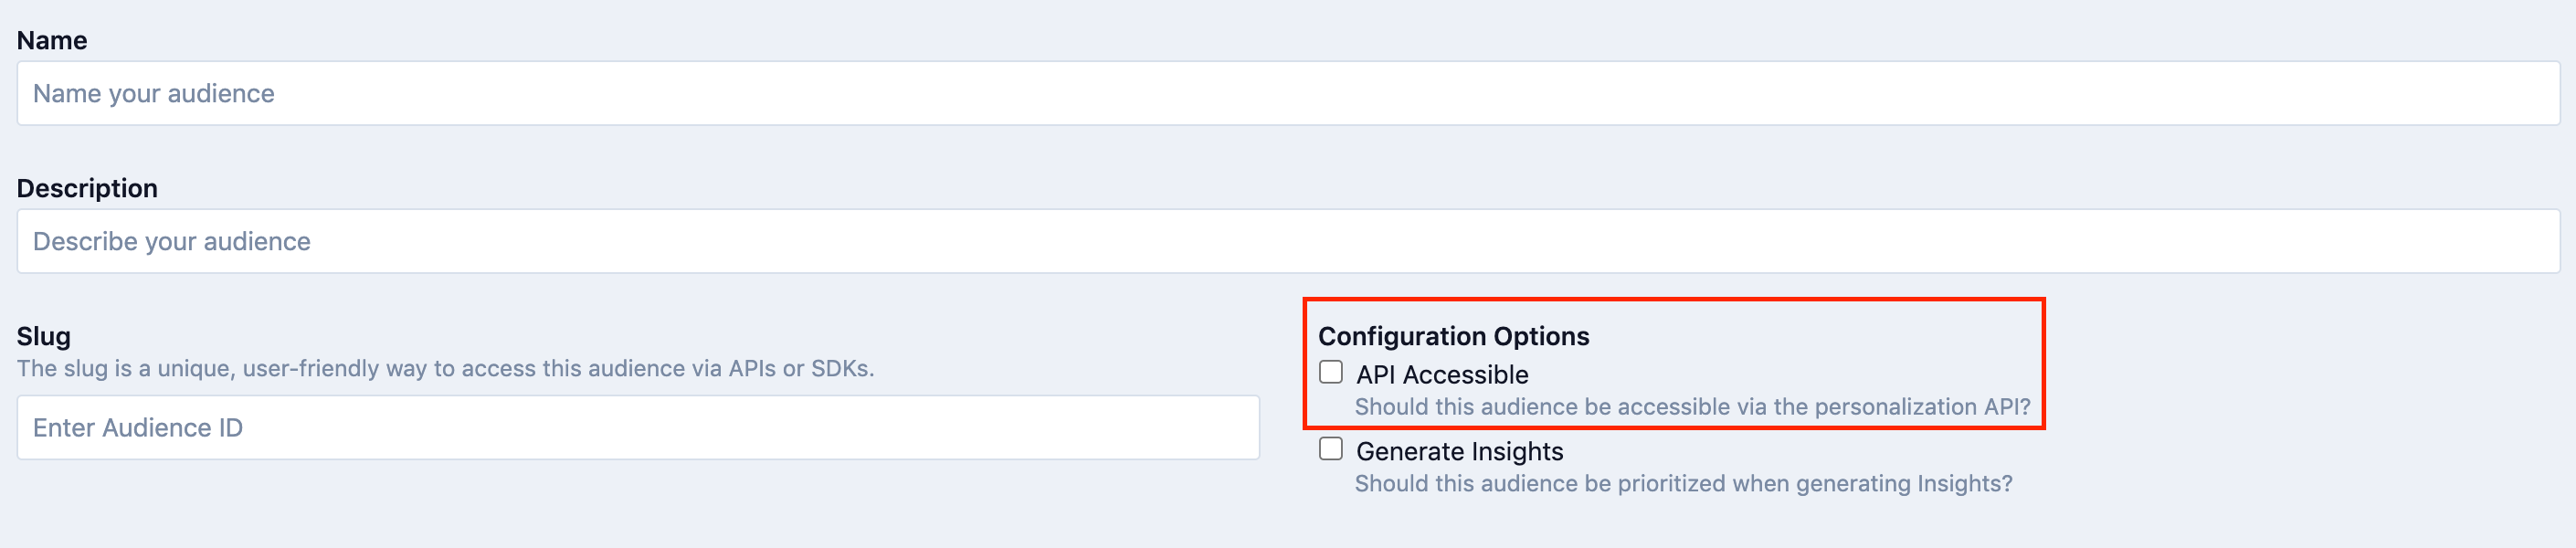Click the Configuration Options heading

[1456, 336]
